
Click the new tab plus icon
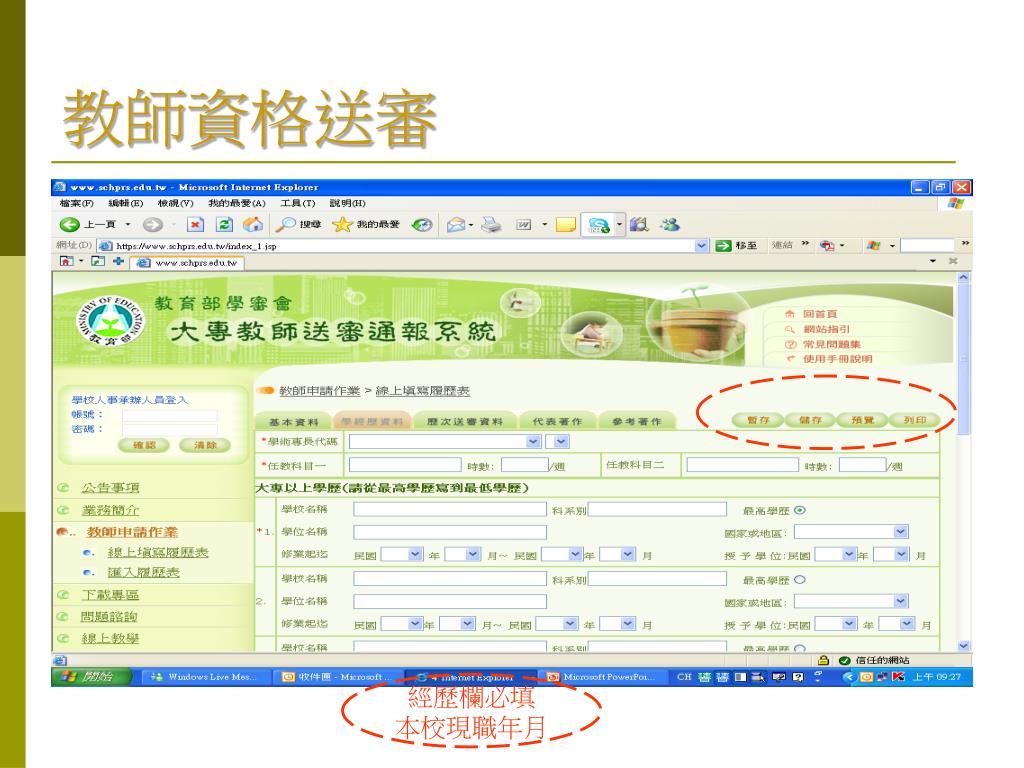(118, 261)
